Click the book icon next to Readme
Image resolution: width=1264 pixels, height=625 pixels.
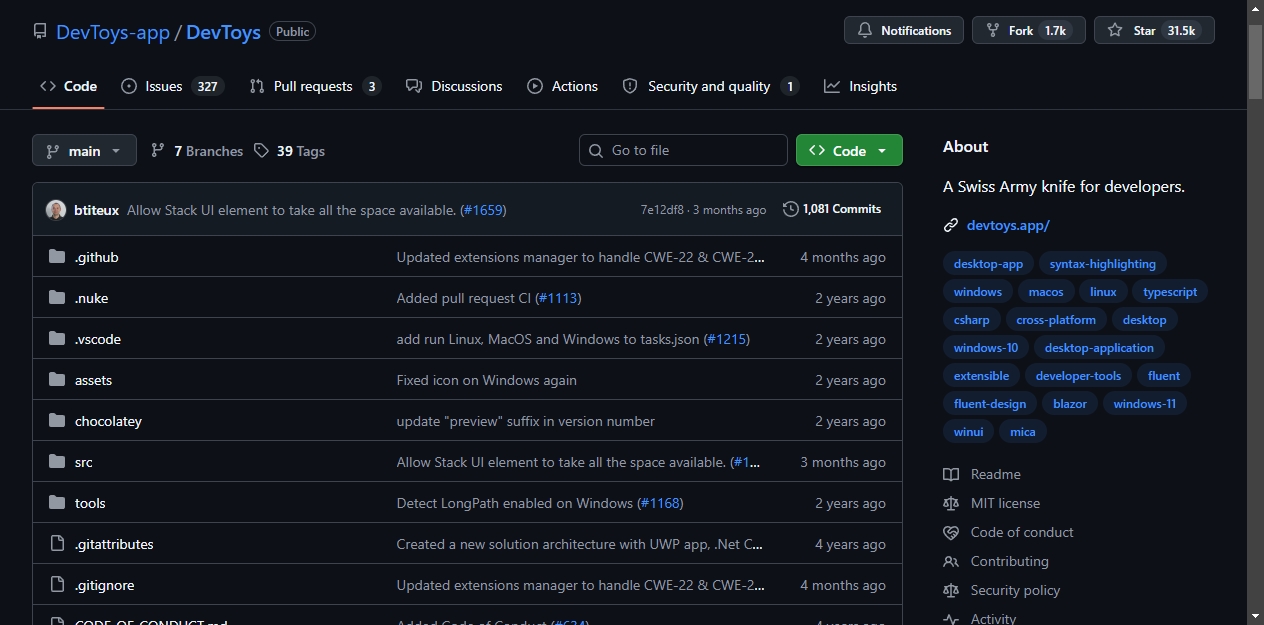[x=951, y=474]
